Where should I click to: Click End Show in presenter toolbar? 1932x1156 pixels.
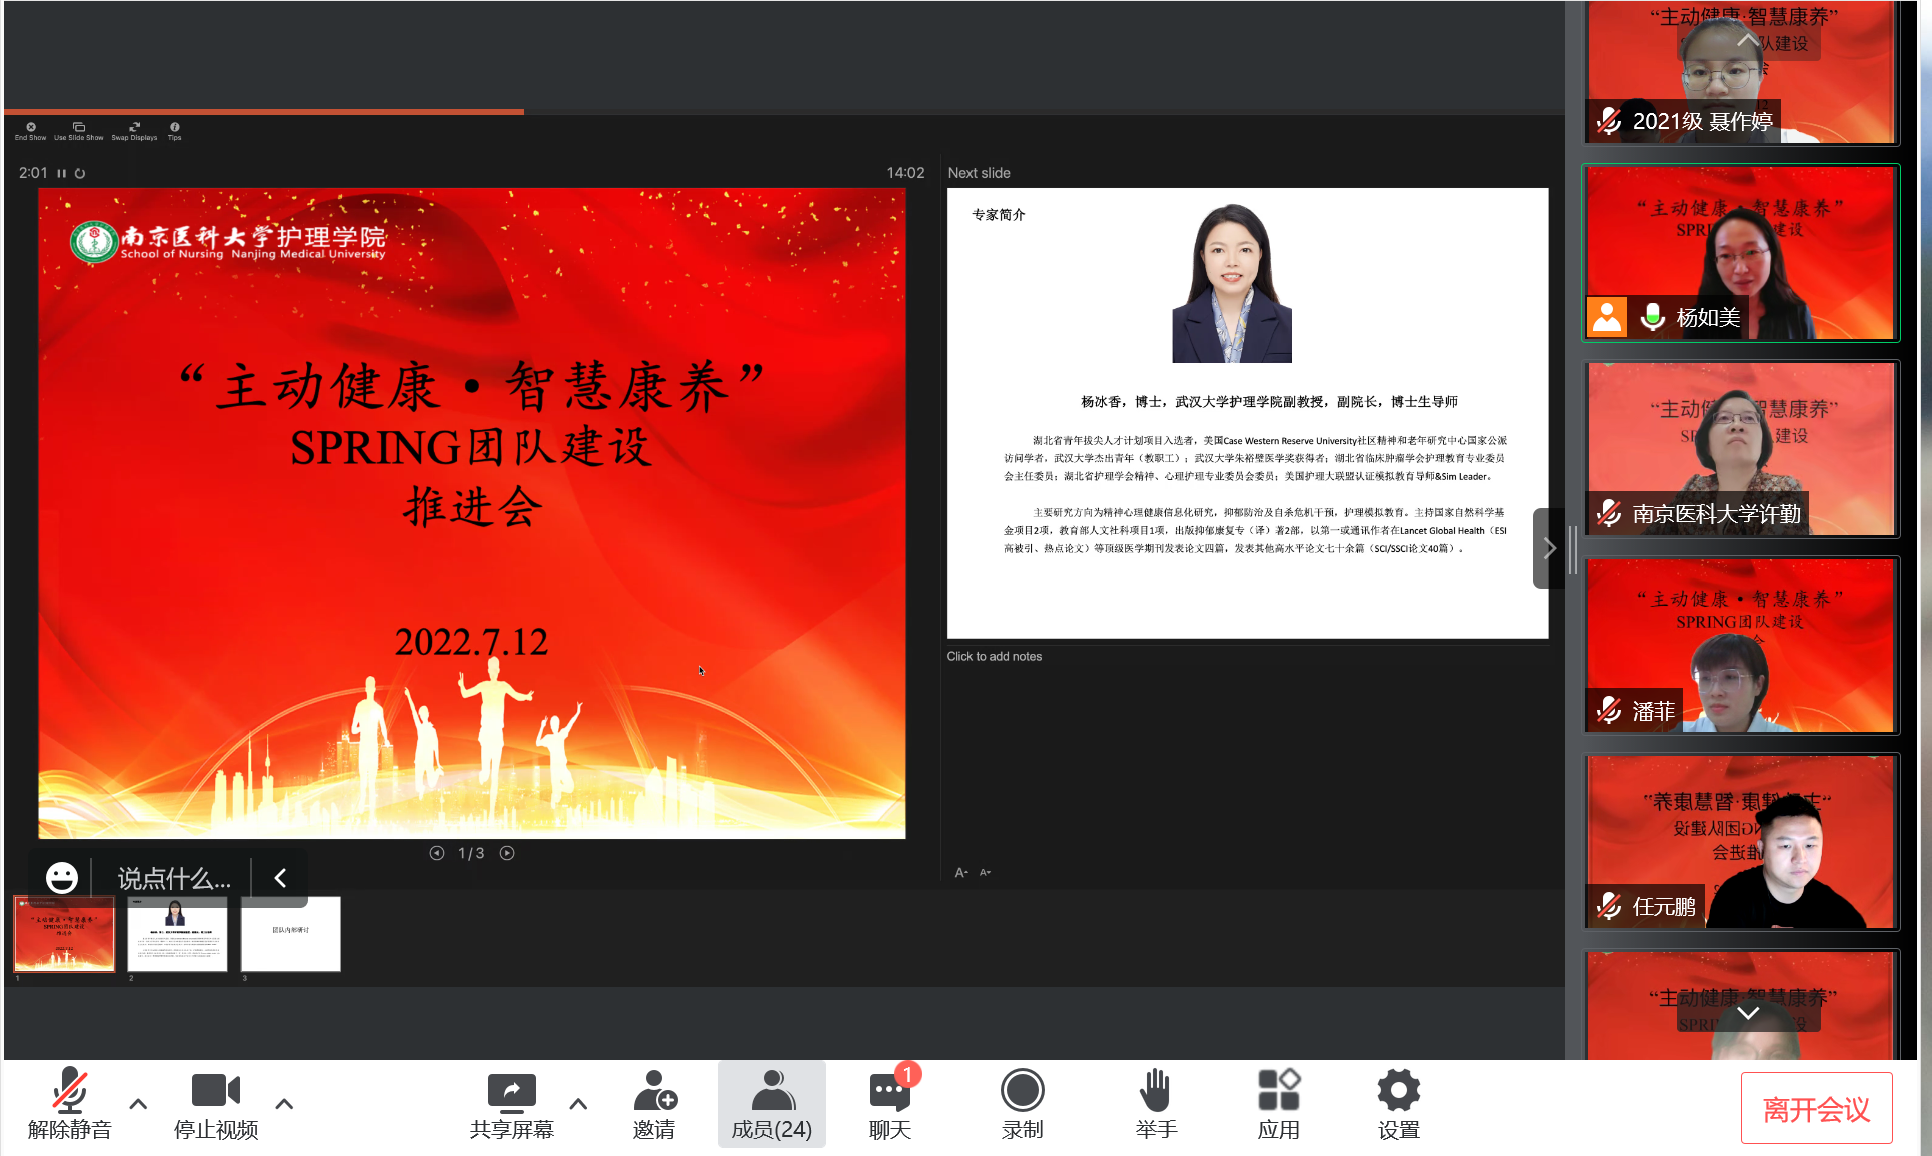pyautogui.click(x=31, y=131)
